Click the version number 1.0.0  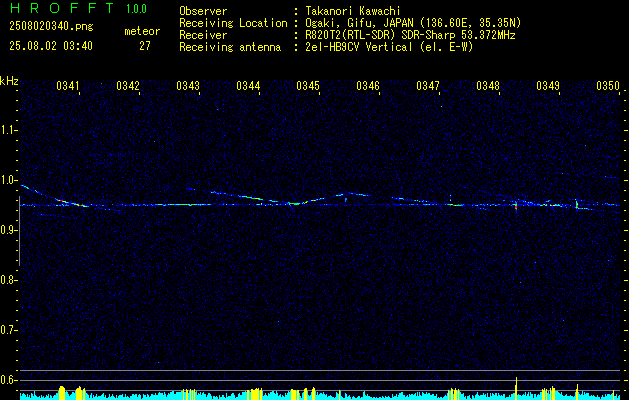tap(136, 8)
